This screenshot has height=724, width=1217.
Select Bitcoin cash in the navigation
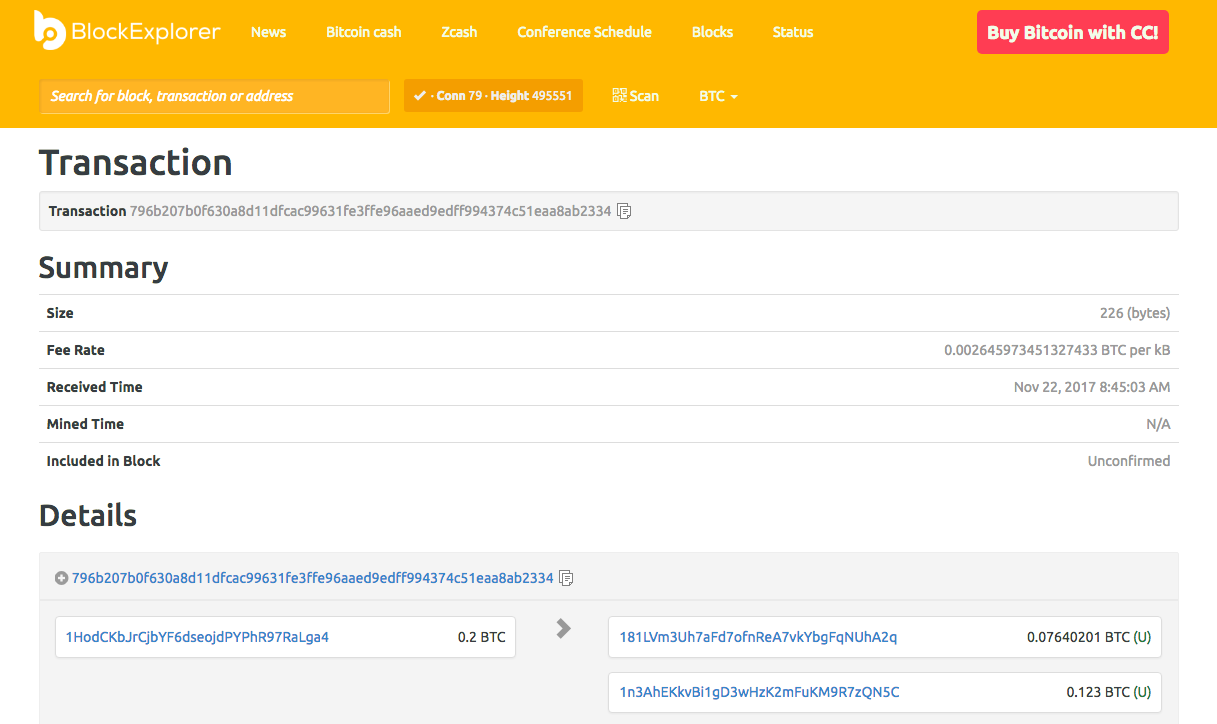[x=363, y=31]
